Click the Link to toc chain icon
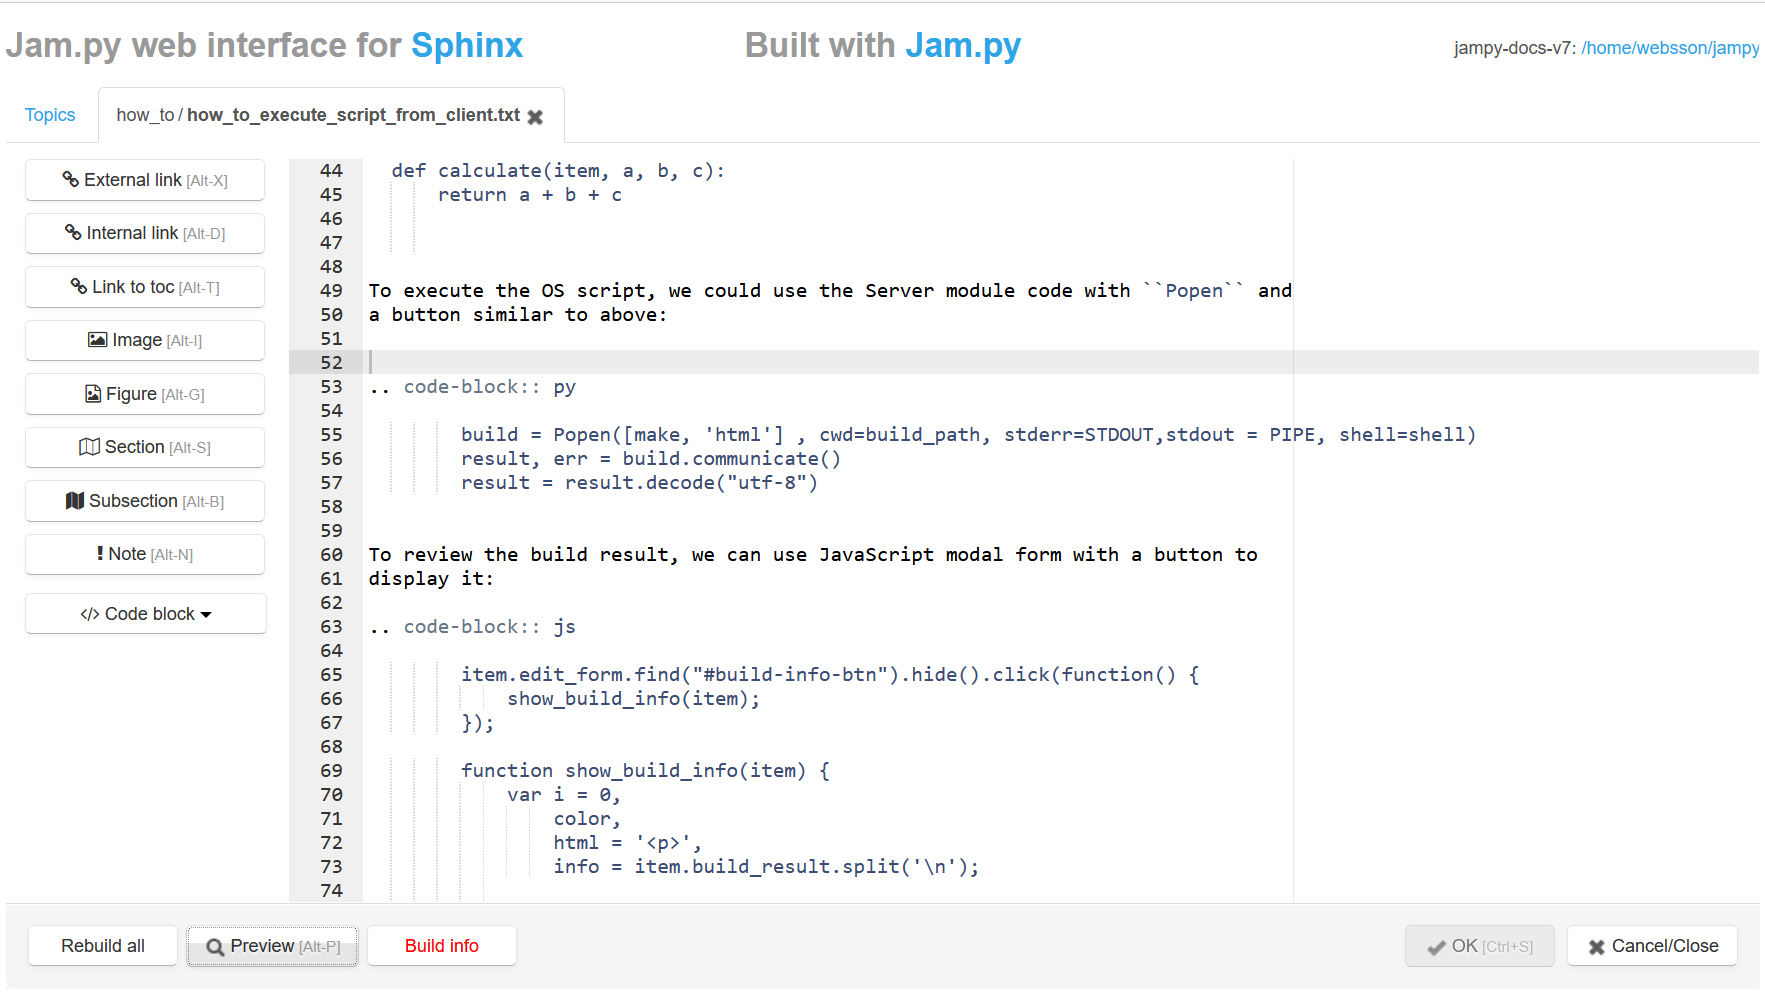Screen dimensions: 1765x999 click(x=79, y=286)
